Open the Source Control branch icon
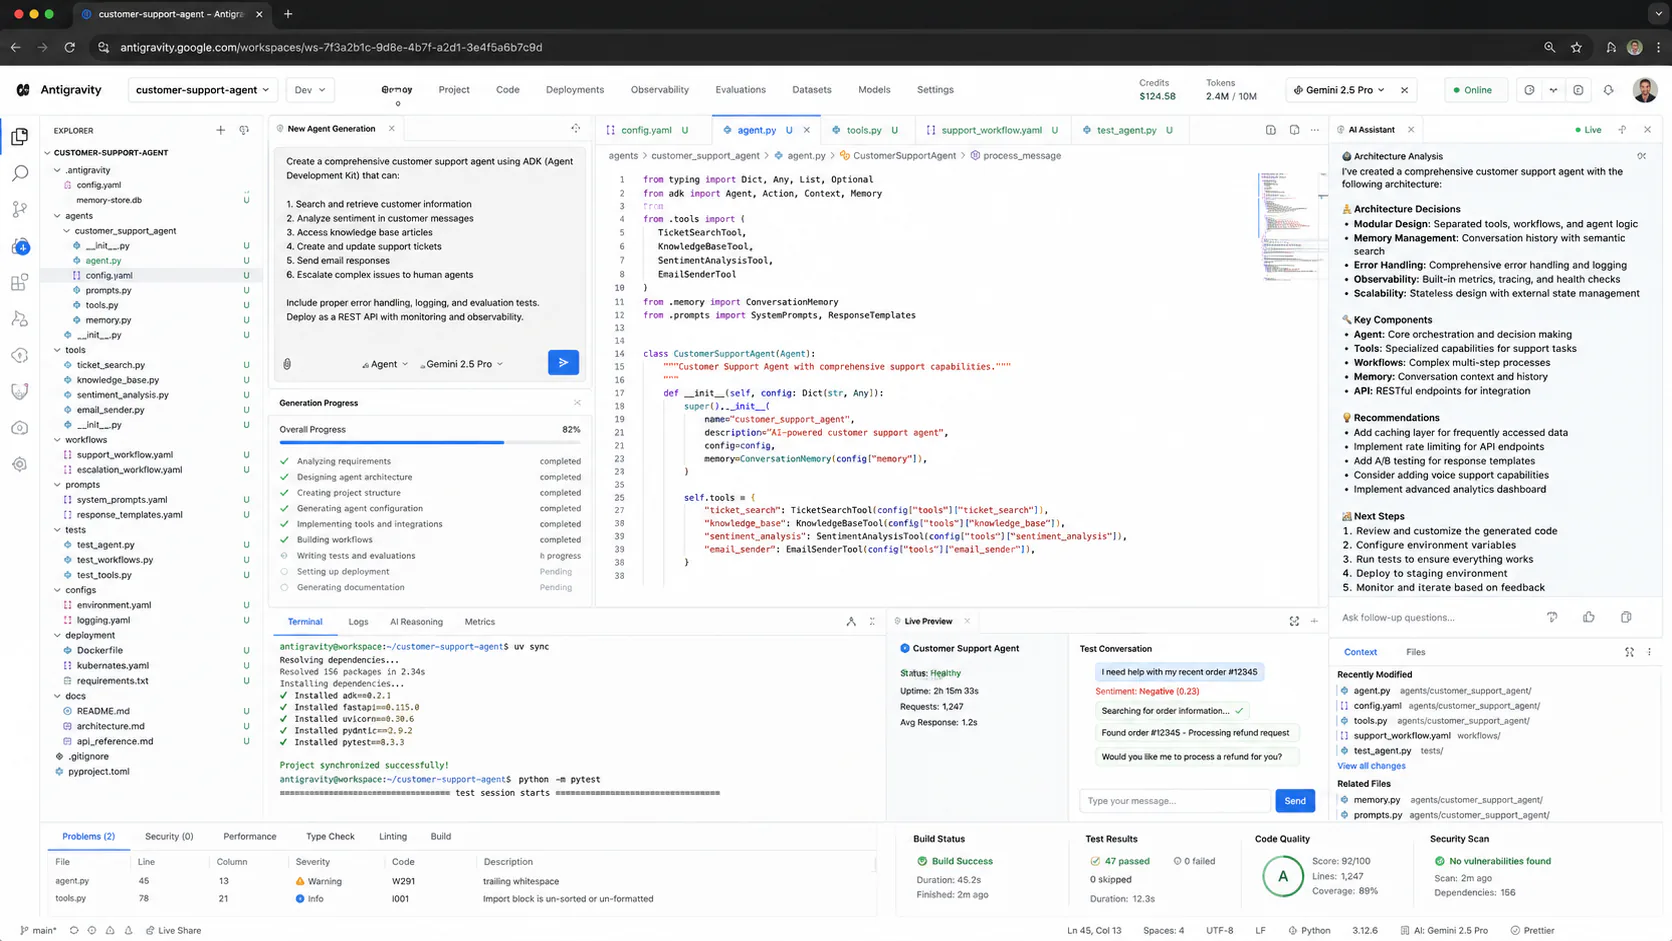The width and height of the screenshot is (1672, 941). 20,209
